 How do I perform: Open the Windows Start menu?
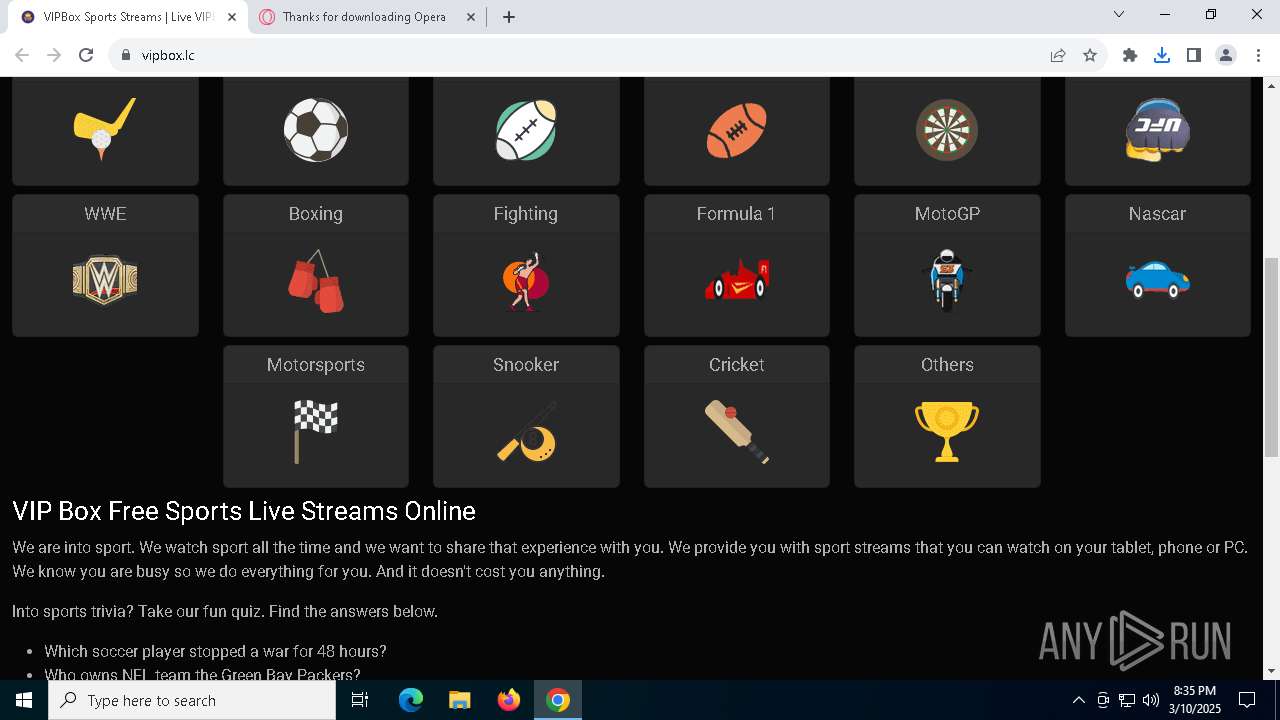point(24,700)
